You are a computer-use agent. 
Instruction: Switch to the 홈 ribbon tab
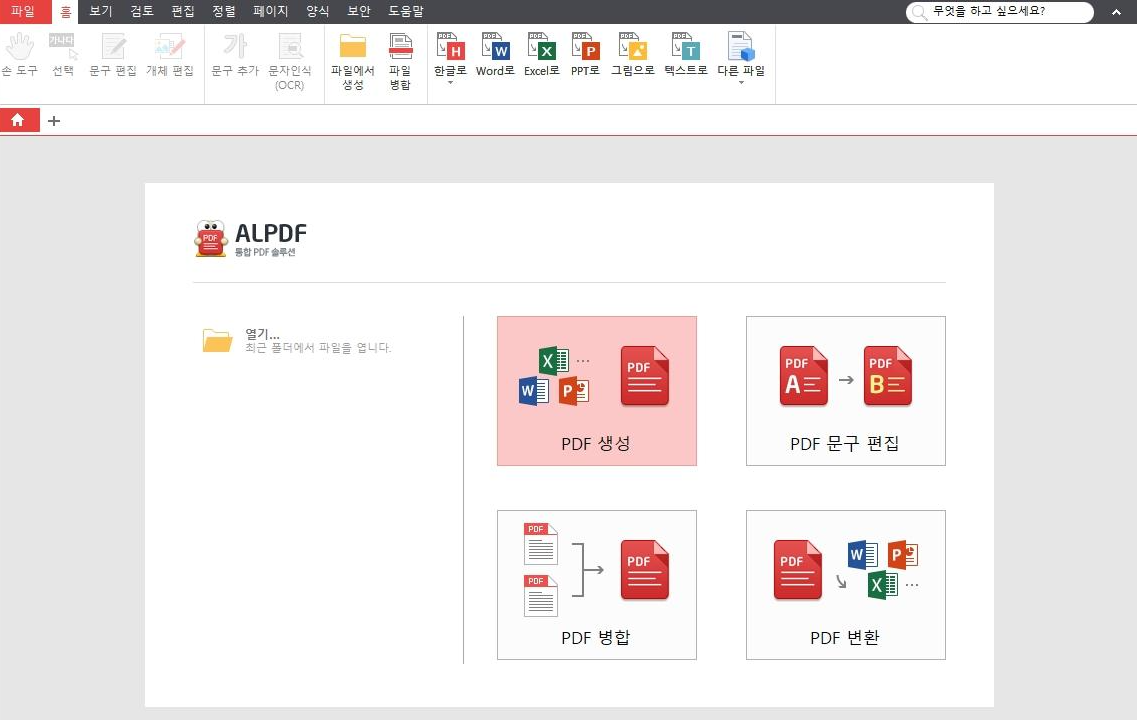[x=65, y=12]
